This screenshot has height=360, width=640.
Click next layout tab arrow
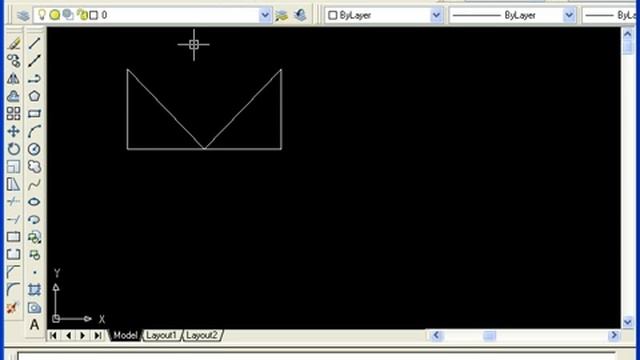point(83,336)
